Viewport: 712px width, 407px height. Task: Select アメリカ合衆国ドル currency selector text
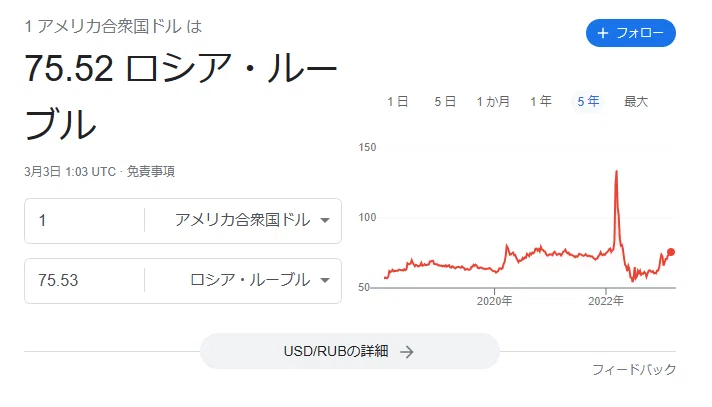point(242,220)
